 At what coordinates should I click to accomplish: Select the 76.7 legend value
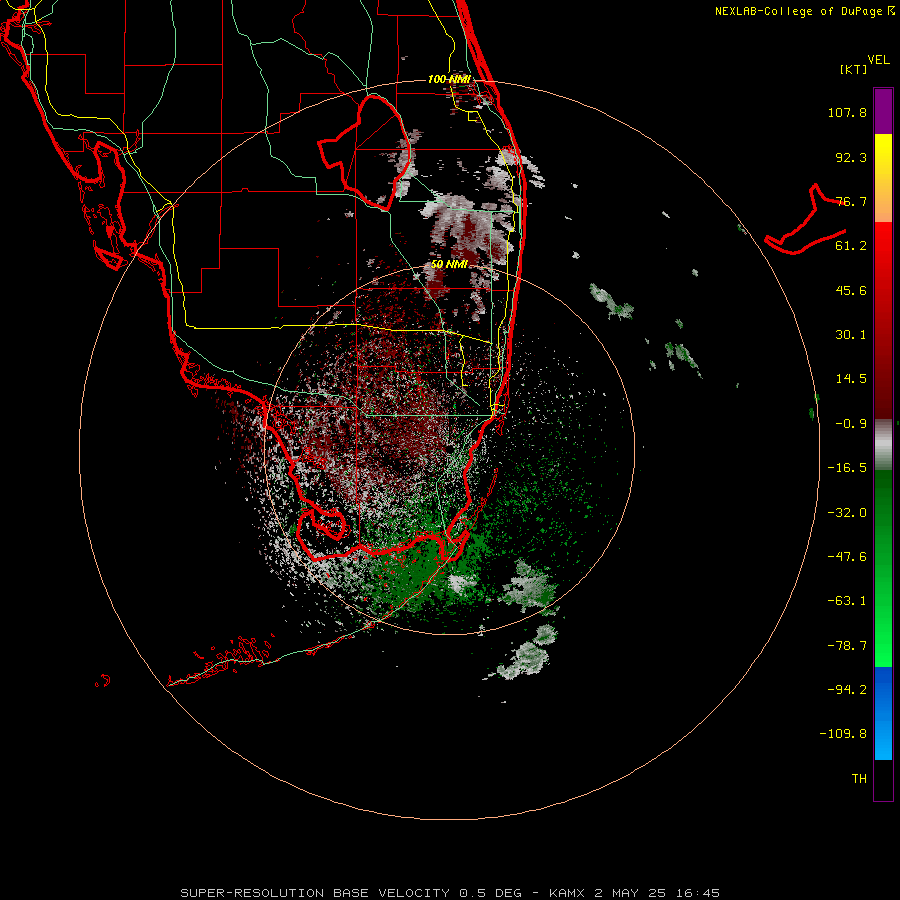(x=851, y=201)
